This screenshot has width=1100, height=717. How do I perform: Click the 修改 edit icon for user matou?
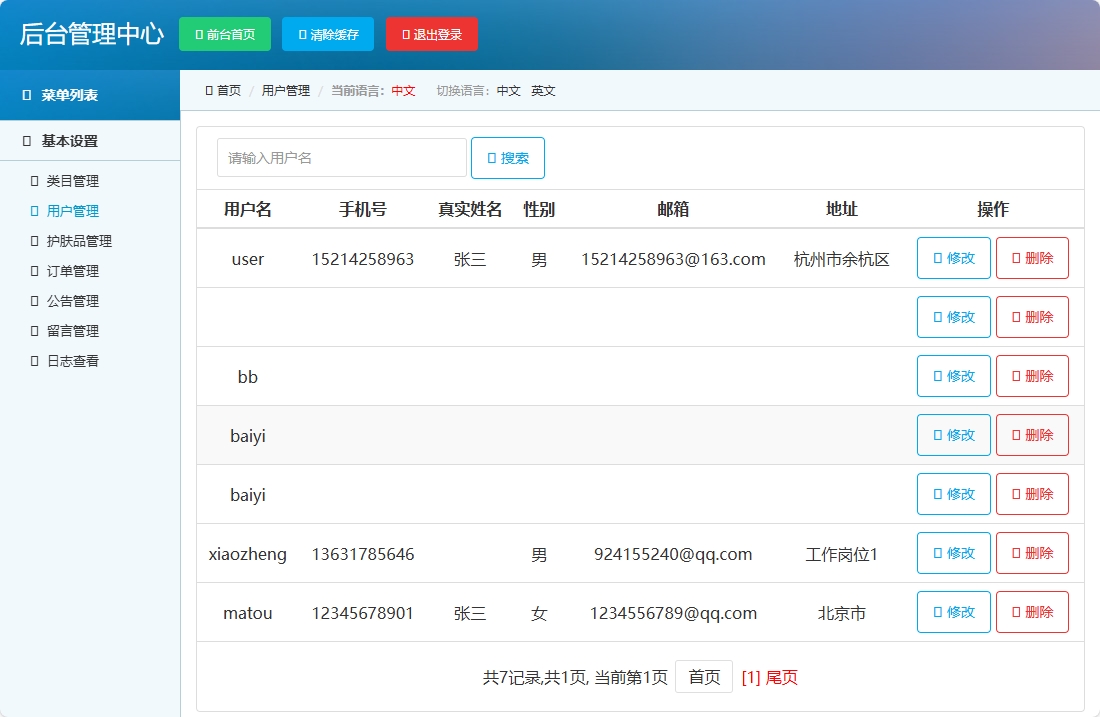(x=938, y=612)
